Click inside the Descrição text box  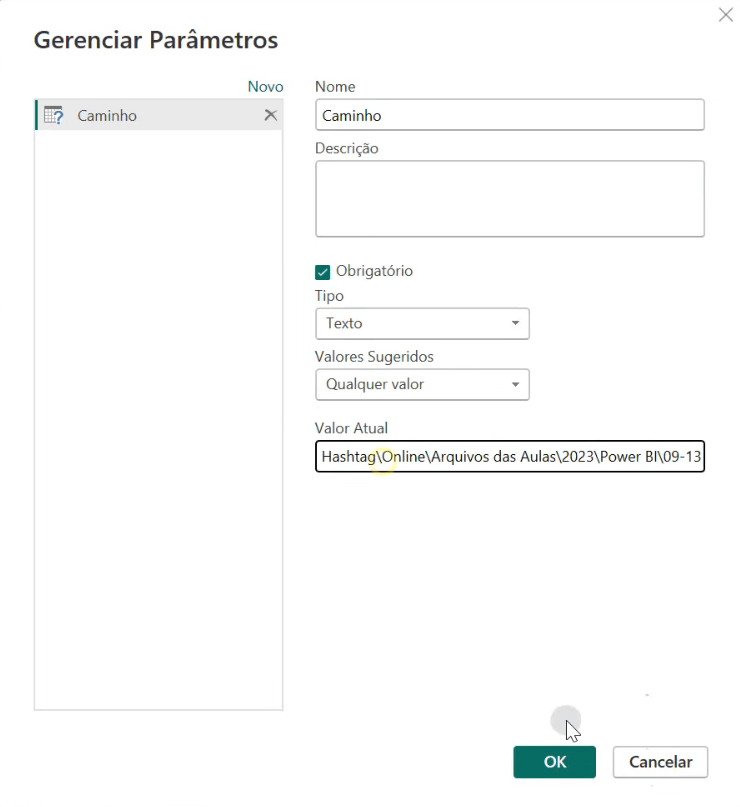click(x=509, y=199)
